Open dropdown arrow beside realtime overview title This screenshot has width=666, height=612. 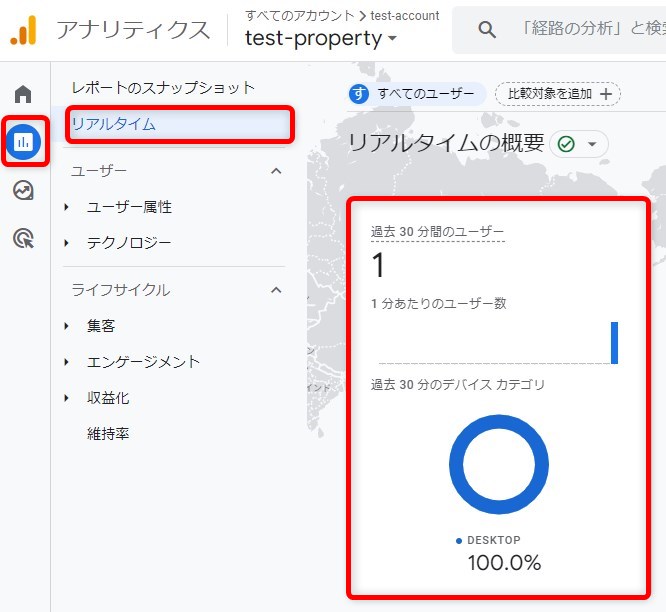click(592, 144)
